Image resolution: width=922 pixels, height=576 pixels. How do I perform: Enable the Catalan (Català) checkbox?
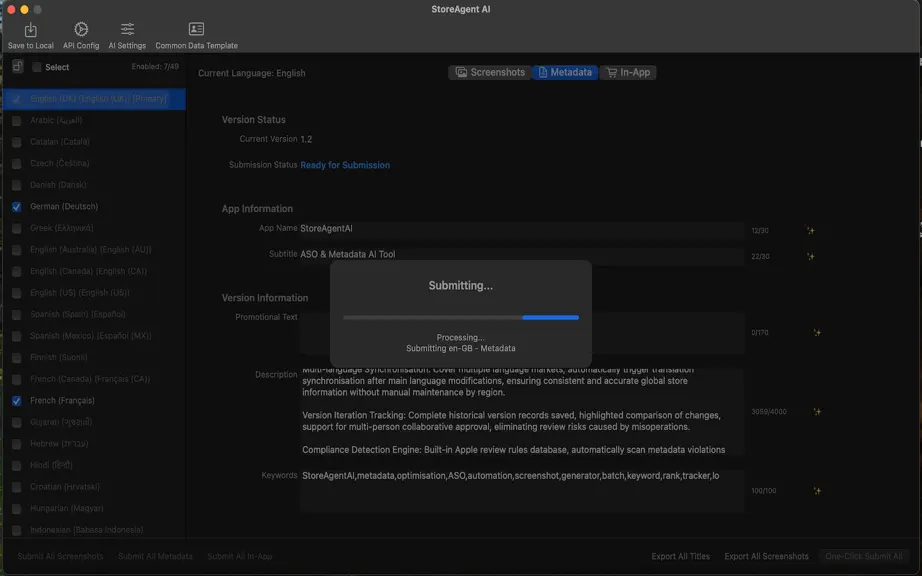pyautogui.click(x=16, y=142)
